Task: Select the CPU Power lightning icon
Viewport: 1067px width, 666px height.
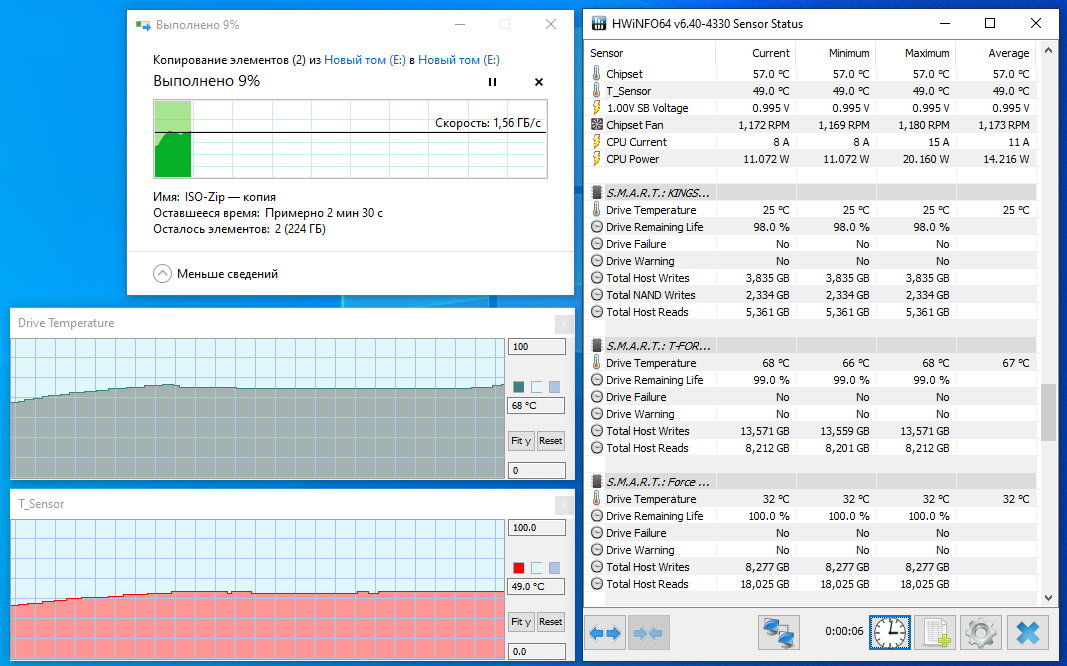Action: (x=597, y=159)
